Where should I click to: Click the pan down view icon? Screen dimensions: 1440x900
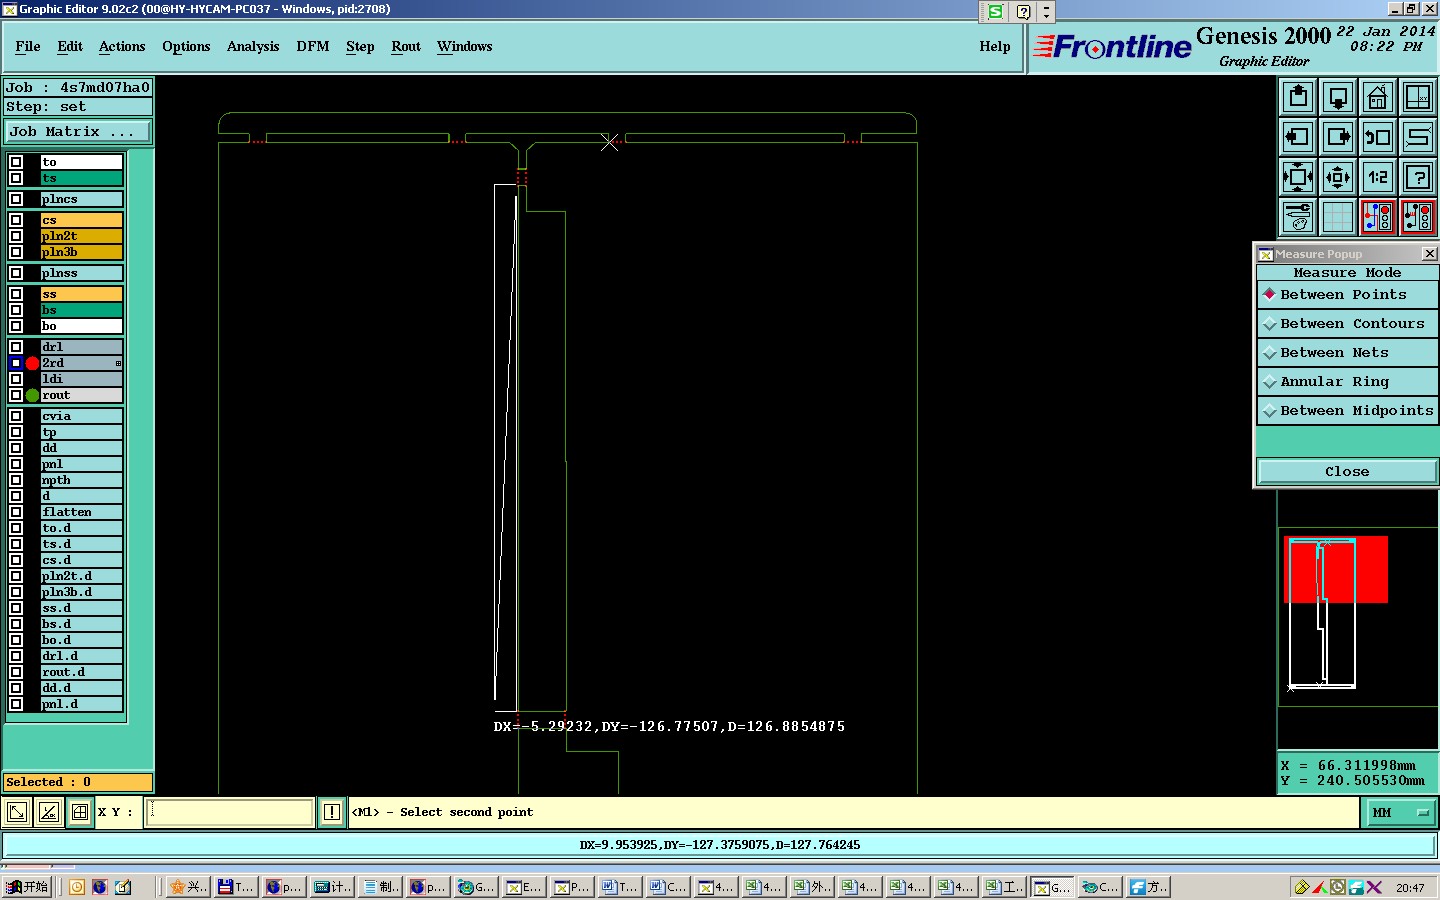(1338, 97)
